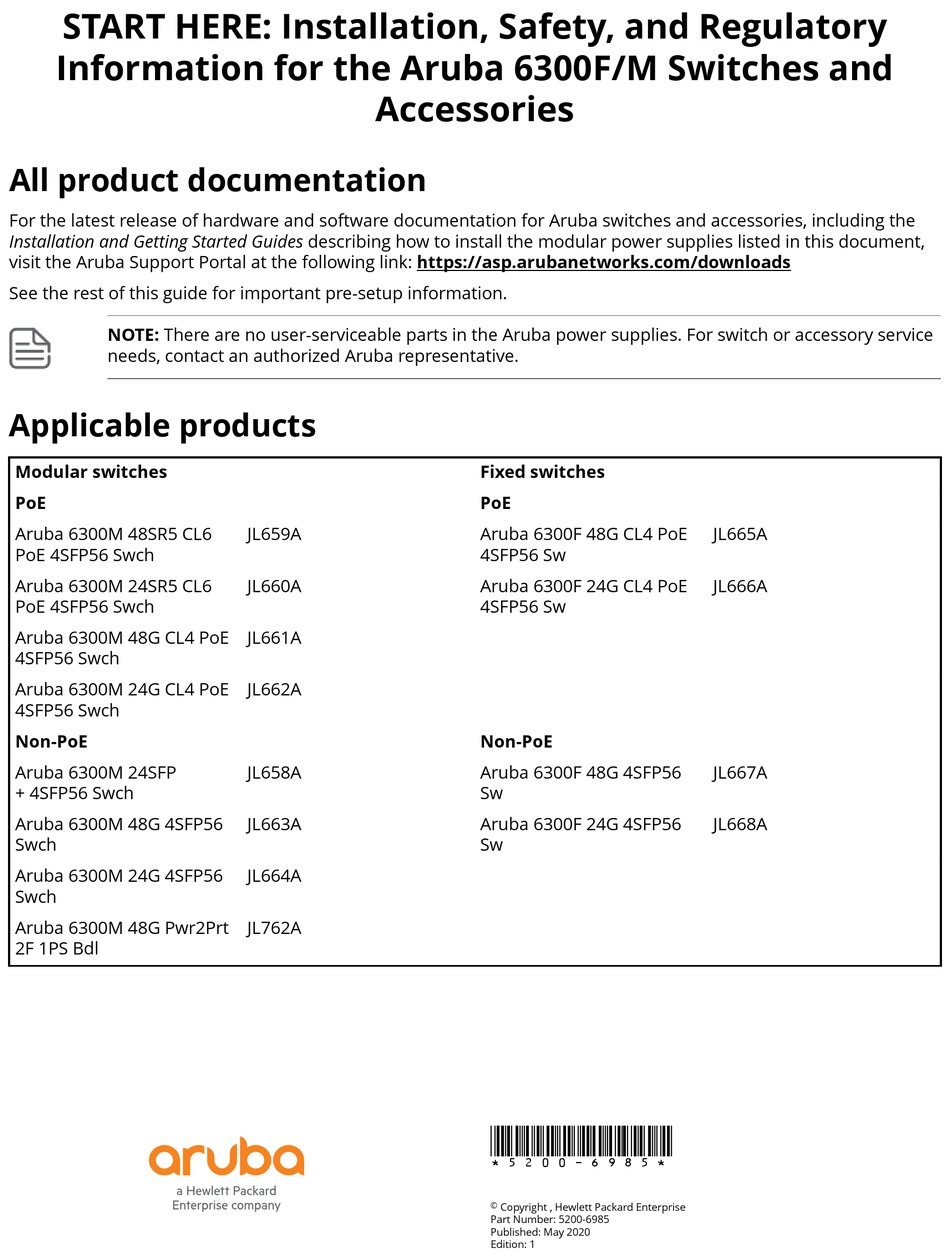The image size is (950, 1260).
Task: Click the NOTE label text
Action: [133, 335]
